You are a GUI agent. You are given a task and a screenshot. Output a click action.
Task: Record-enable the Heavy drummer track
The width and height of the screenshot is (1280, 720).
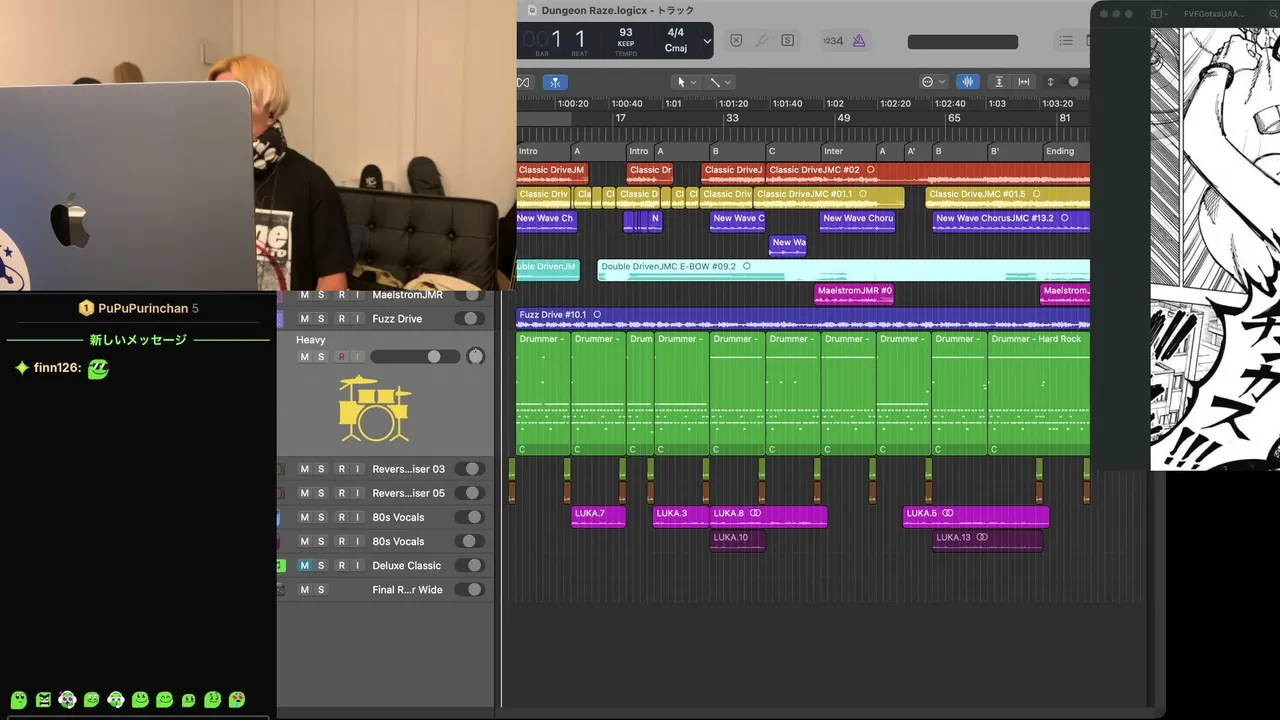pos(341,357)
